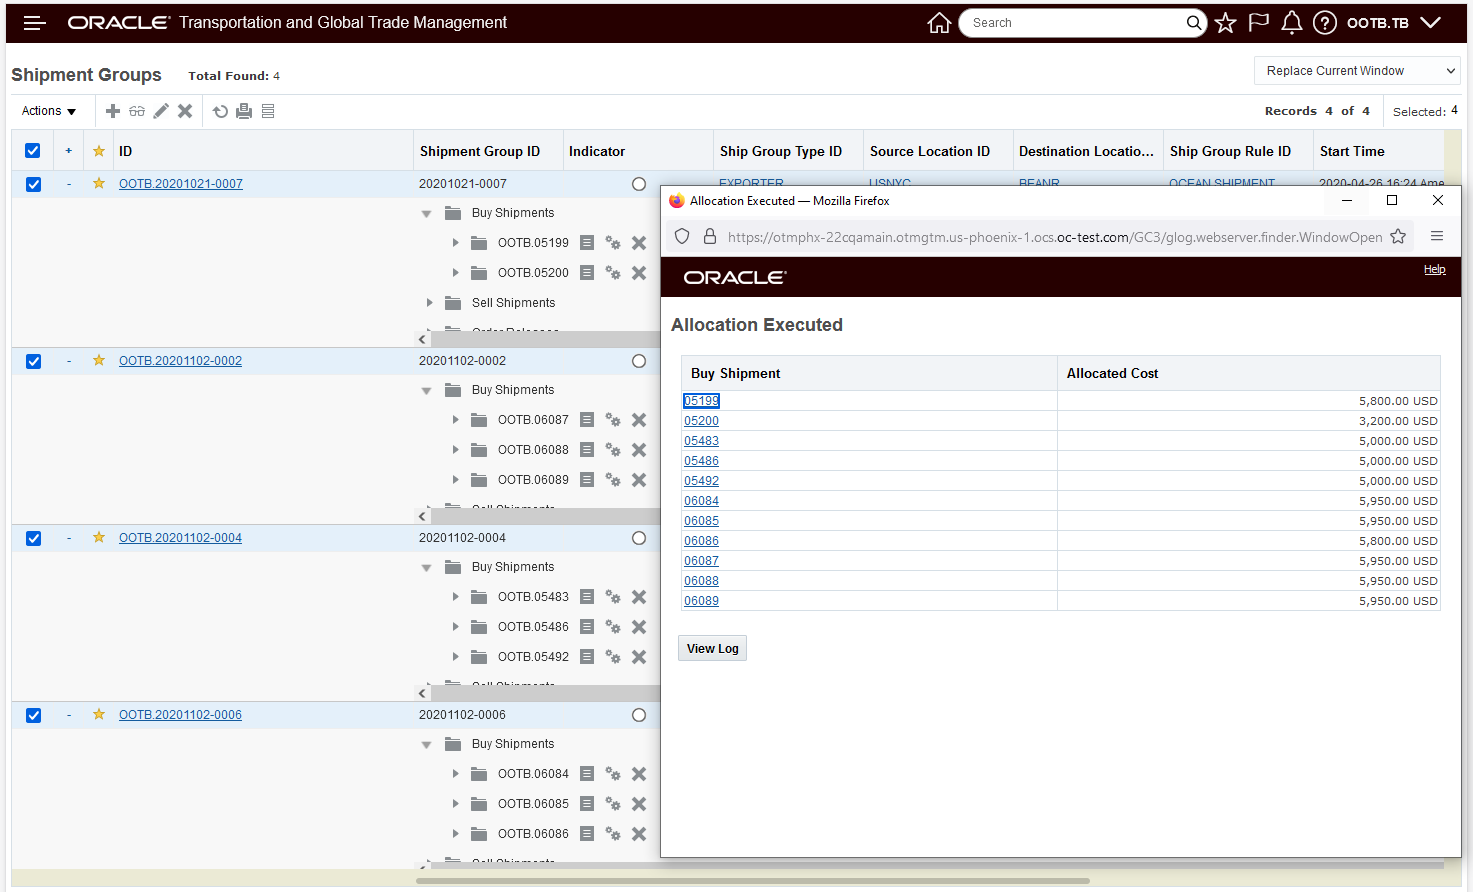Open the Help link in the popup
Viewport: 1473px width, 892px height.
[1435, 269]
